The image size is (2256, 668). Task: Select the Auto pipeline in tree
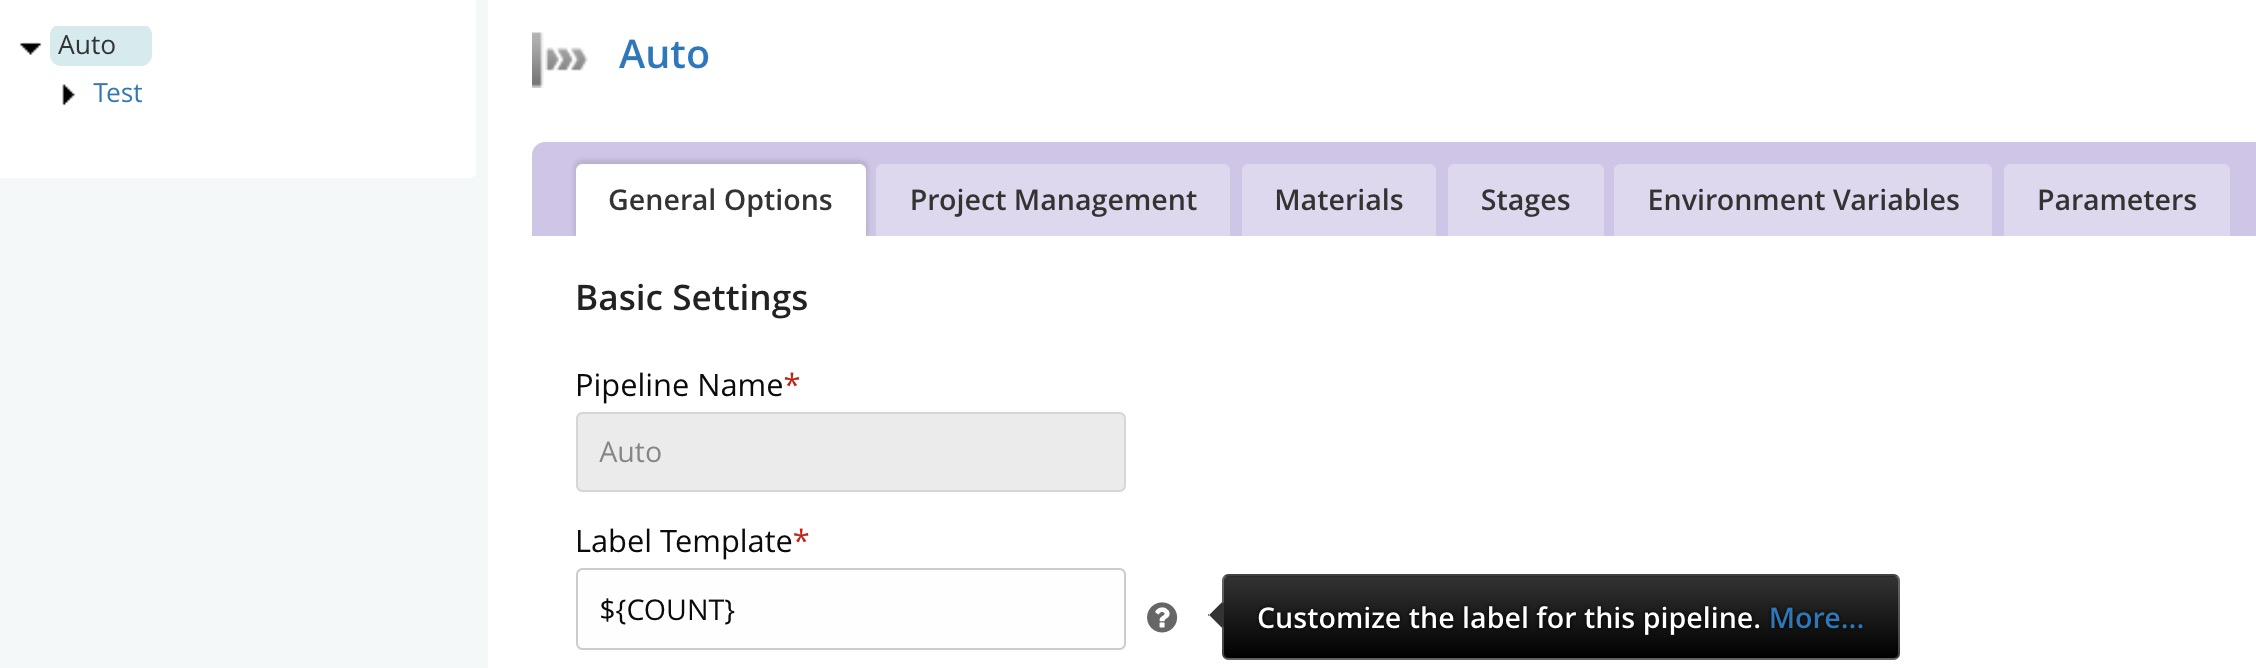pos(88,45)
